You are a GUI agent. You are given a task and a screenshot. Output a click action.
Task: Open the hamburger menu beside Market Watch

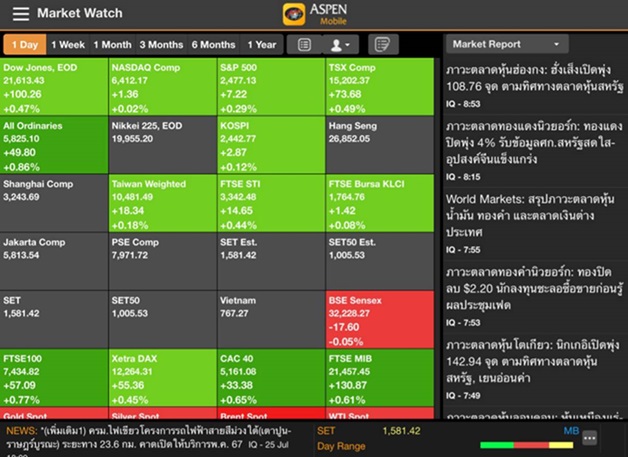point(21,14)
